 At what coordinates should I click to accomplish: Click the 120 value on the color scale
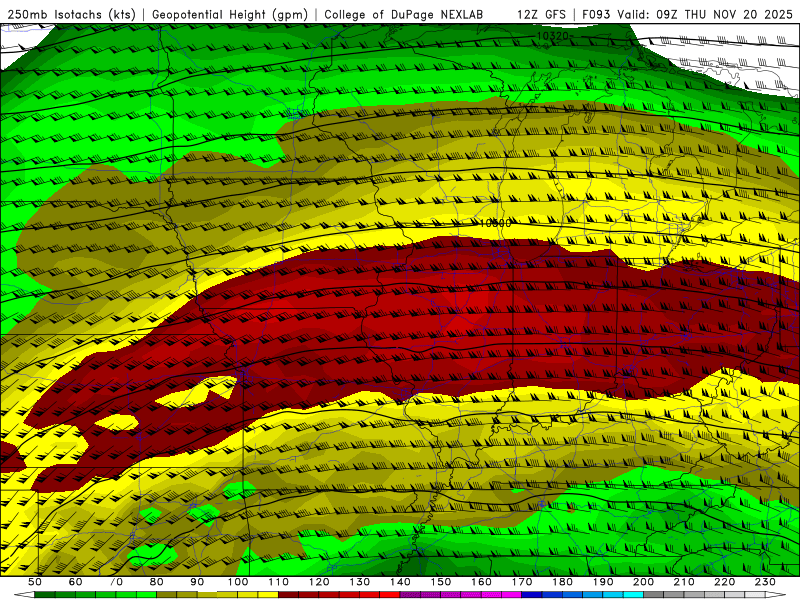(x=319, y=582)
